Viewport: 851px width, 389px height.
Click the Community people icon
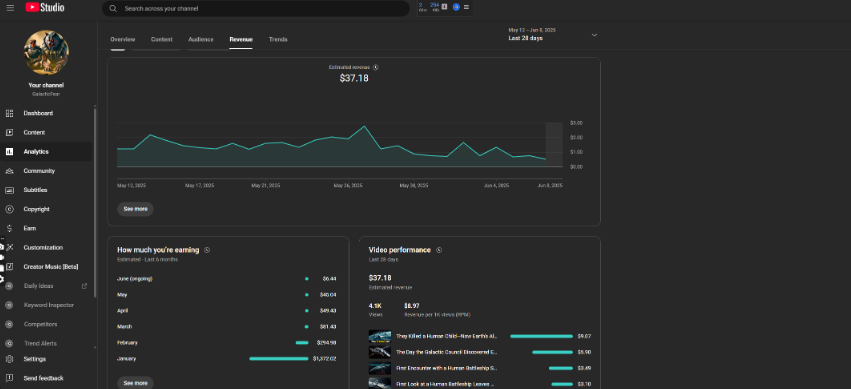pyautogui.click(x=9, y=171)
